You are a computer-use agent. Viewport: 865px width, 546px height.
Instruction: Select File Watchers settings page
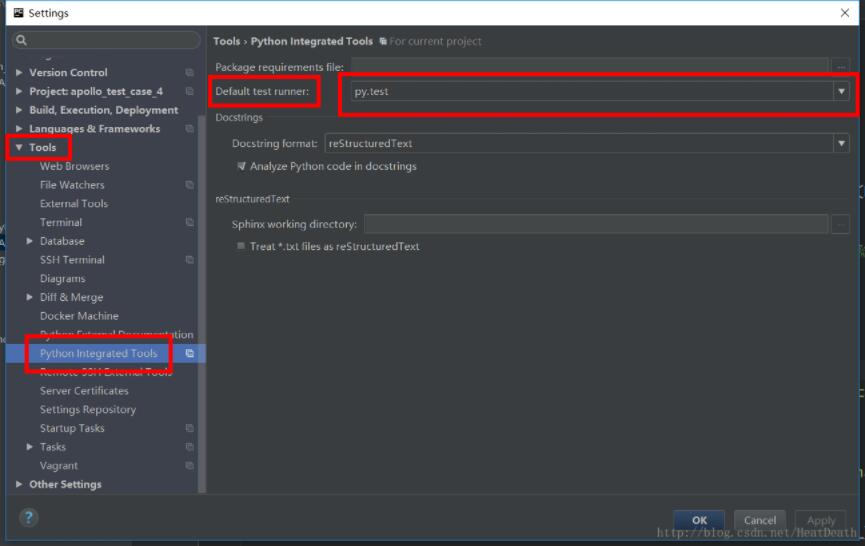point(72,185)
